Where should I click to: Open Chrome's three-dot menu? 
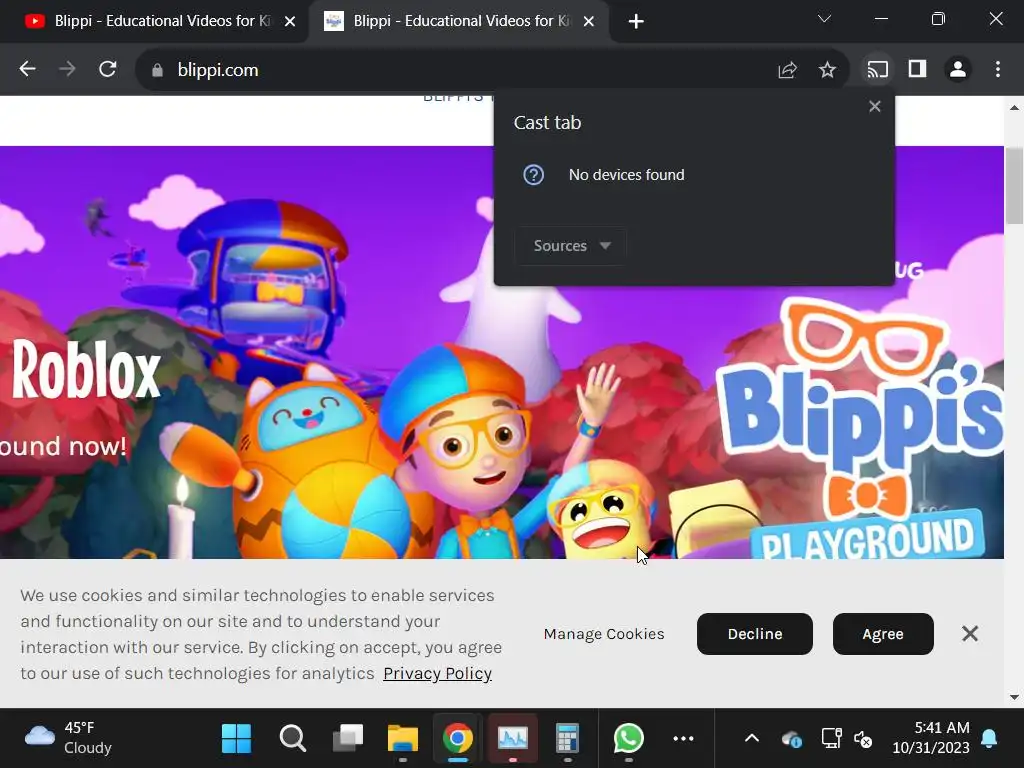[998, 69]
